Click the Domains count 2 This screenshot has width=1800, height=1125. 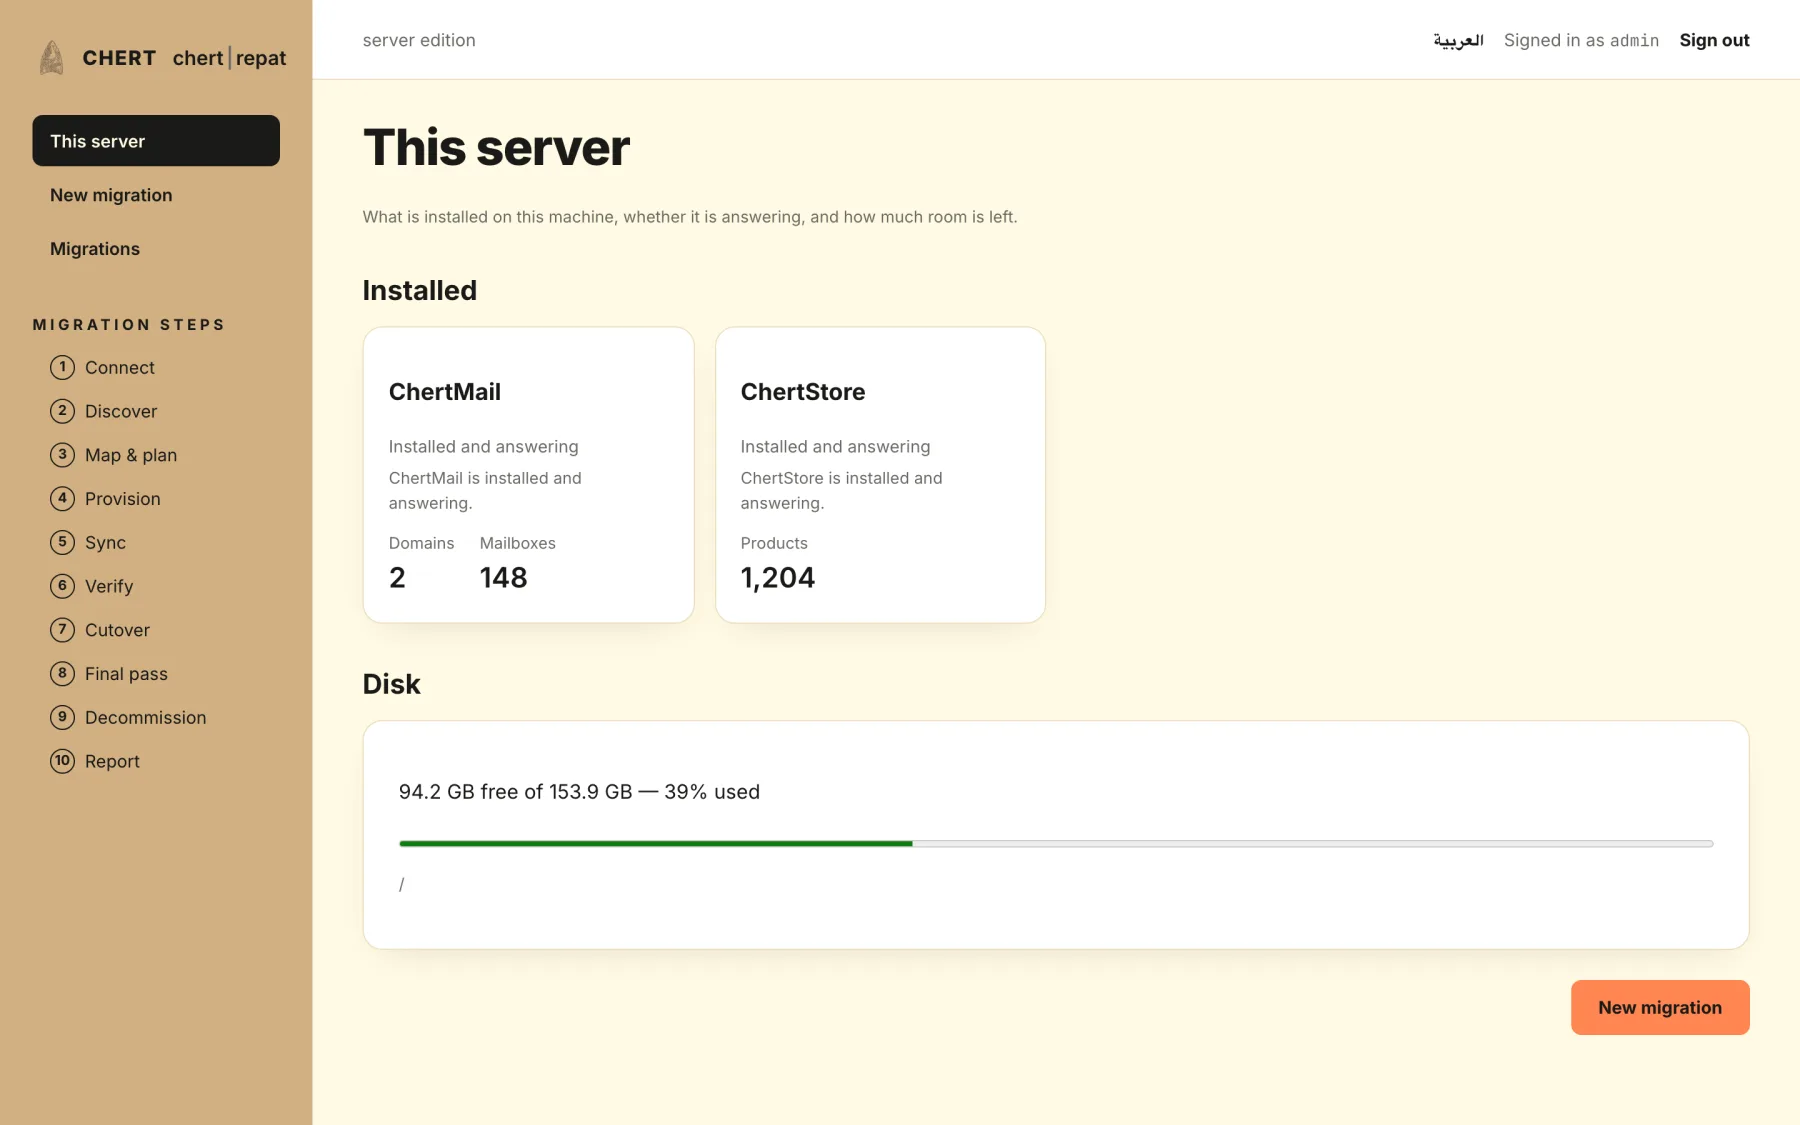[x=397, y=578]
